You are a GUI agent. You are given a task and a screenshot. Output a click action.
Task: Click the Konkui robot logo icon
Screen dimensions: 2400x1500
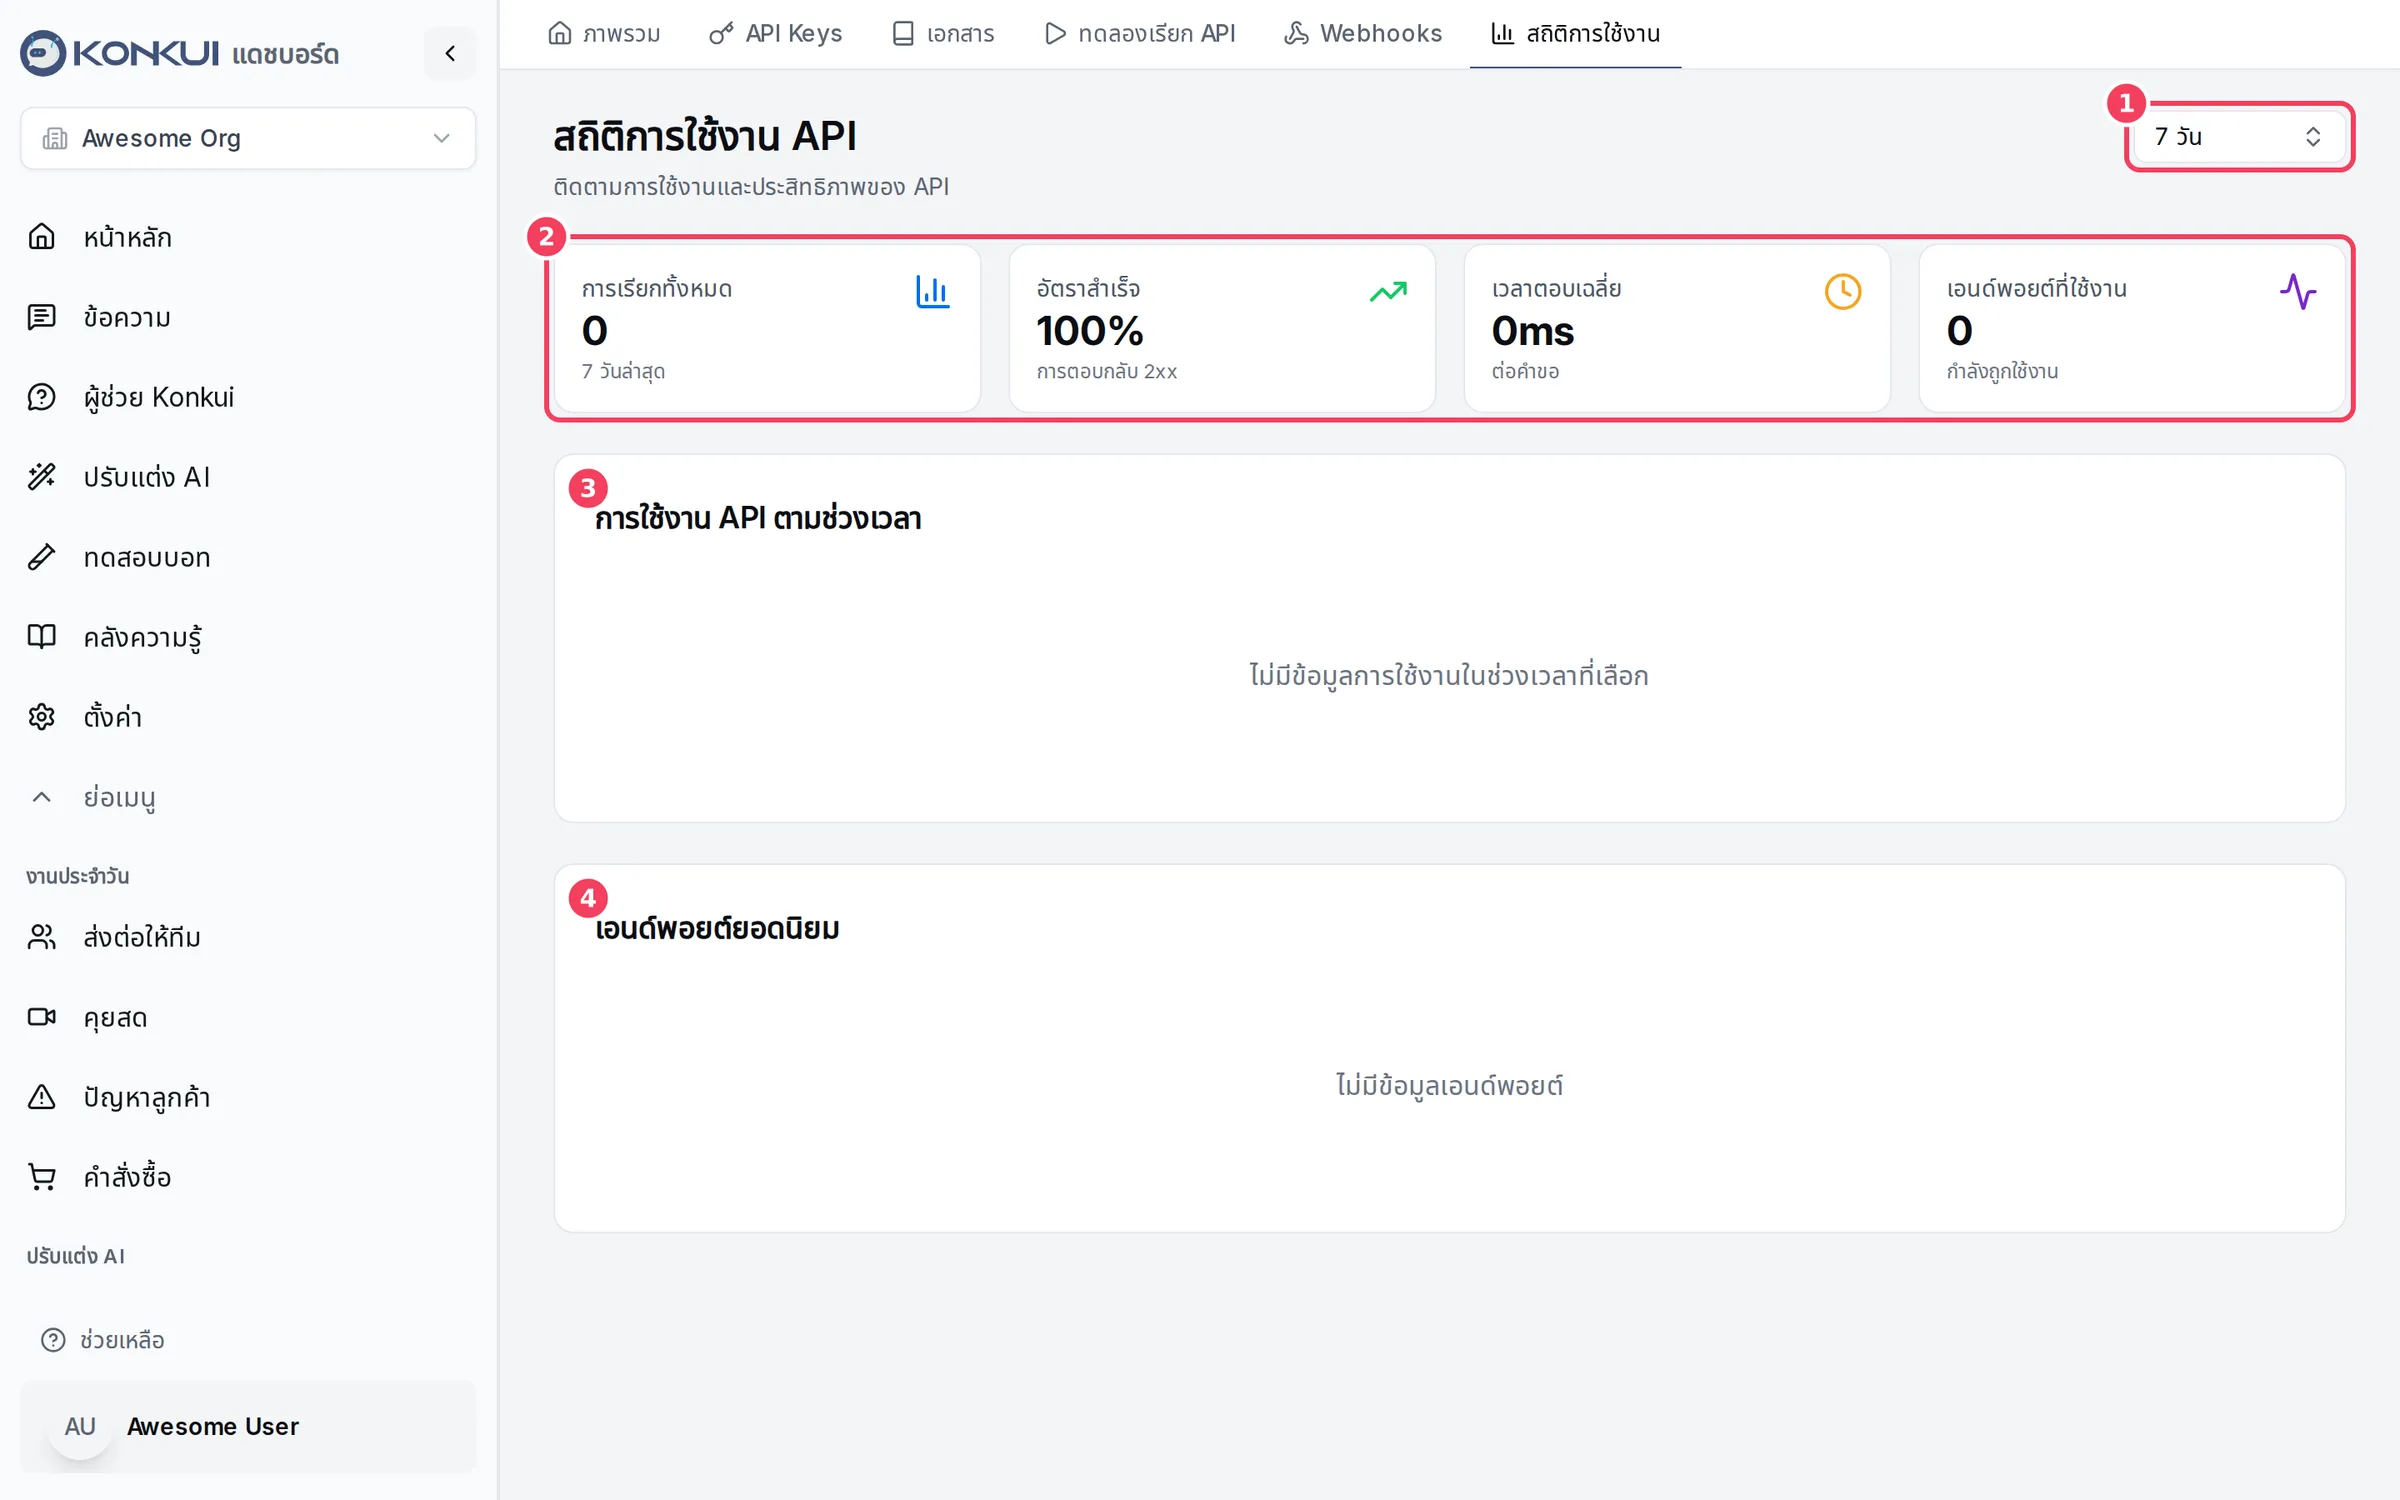(43, 53)
